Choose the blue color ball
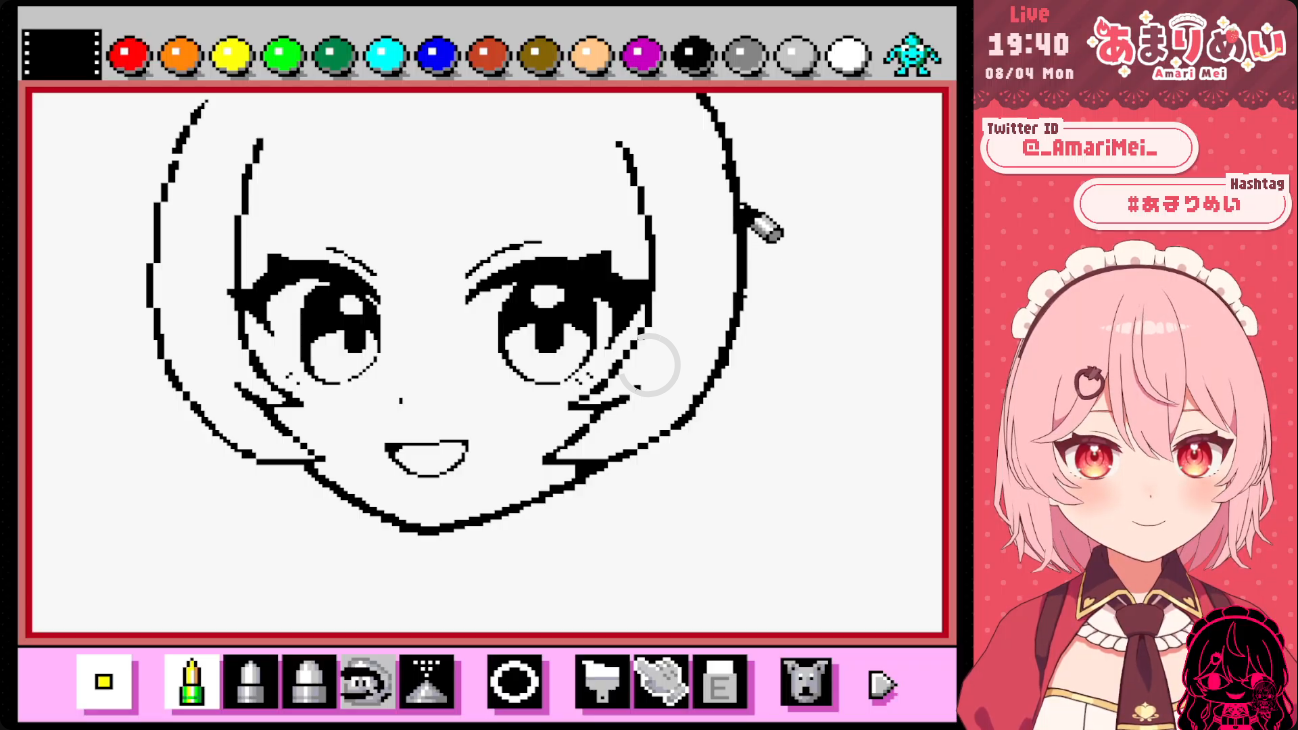Screen dimensions: 1298x730 pyautogui.click(x=436, y=55)
